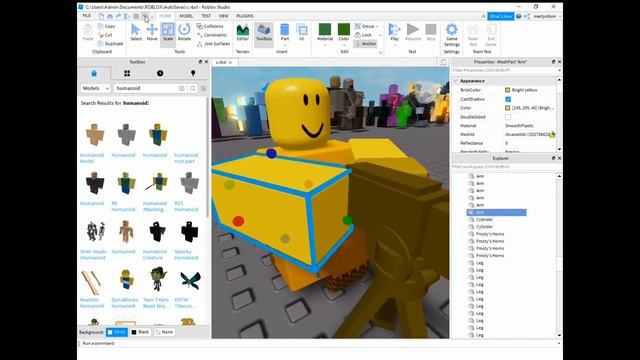Activate the Move tool
This screenshot has height=360, width=640.
point(152,32)
